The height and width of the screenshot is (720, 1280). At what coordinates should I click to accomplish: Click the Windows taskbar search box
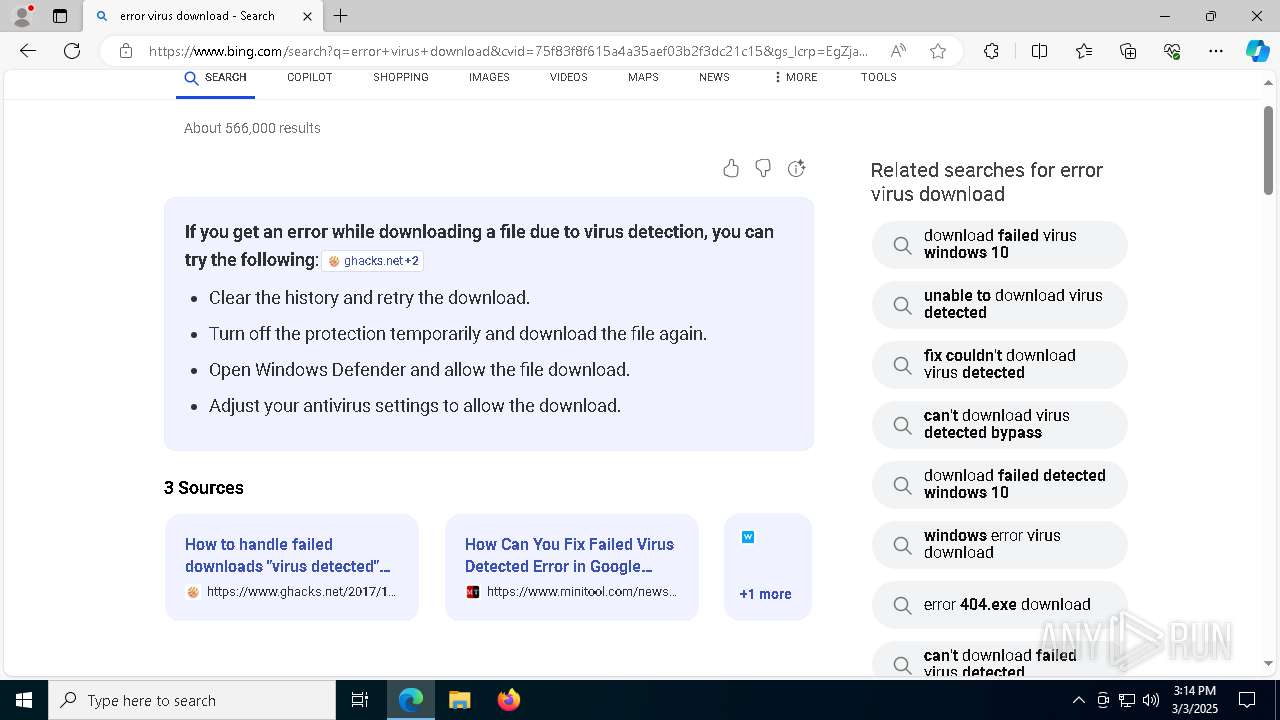(x=192, y=700)
